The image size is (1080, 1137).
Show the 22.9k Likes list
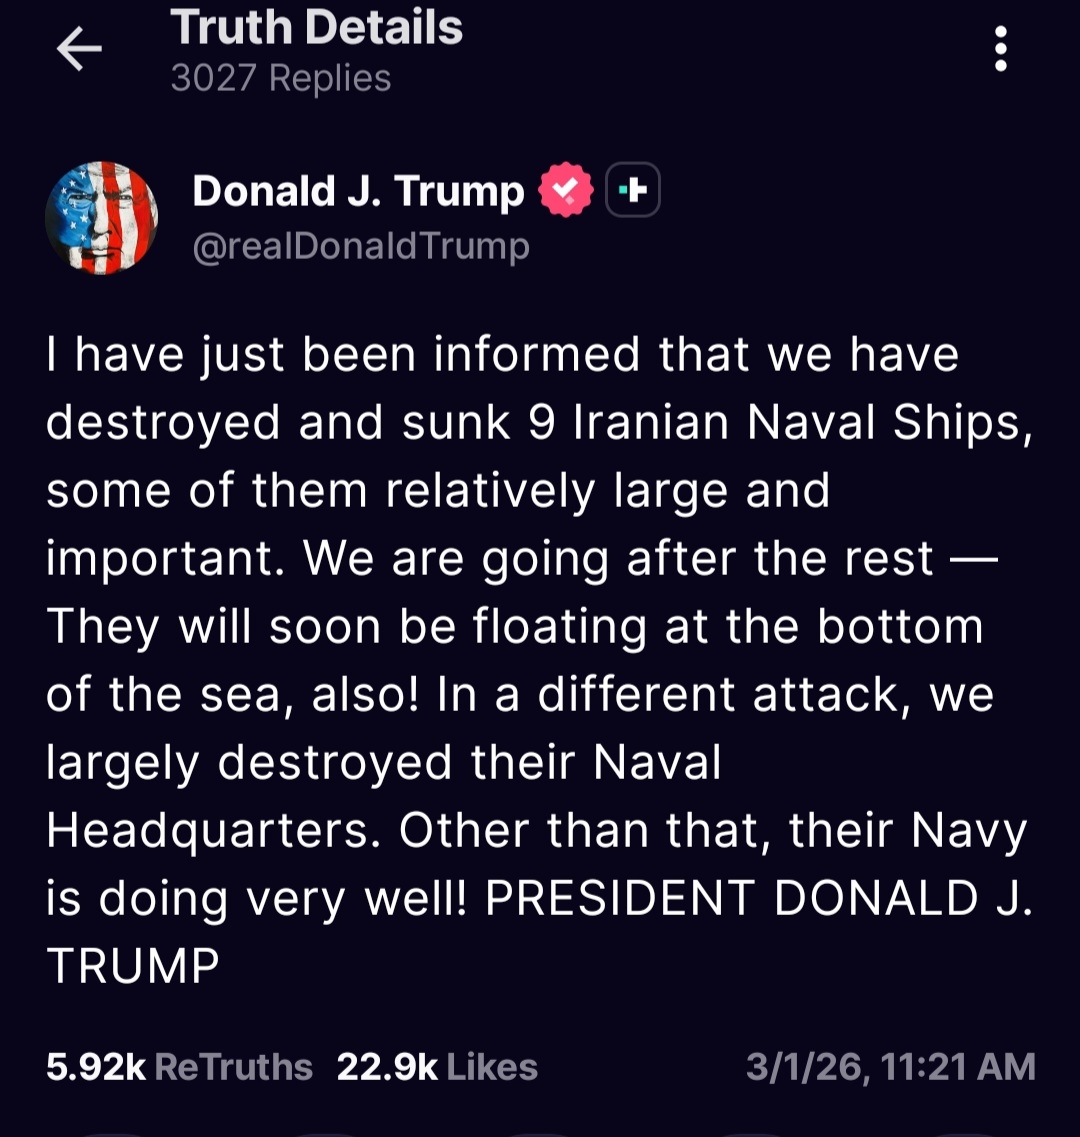[x=437, y=1067]
